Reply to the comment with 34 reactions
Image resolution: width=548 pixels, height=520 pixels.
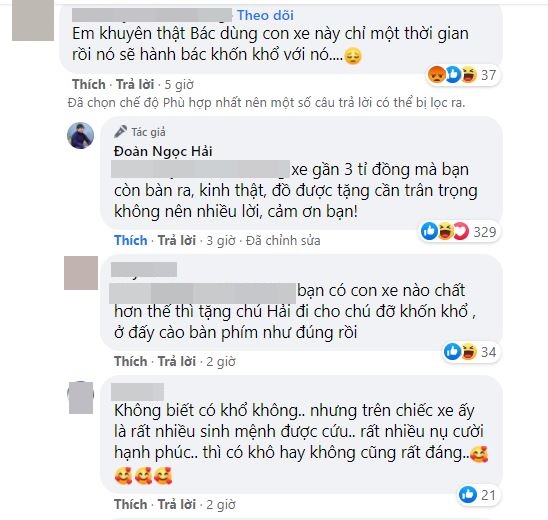[176, 361]
